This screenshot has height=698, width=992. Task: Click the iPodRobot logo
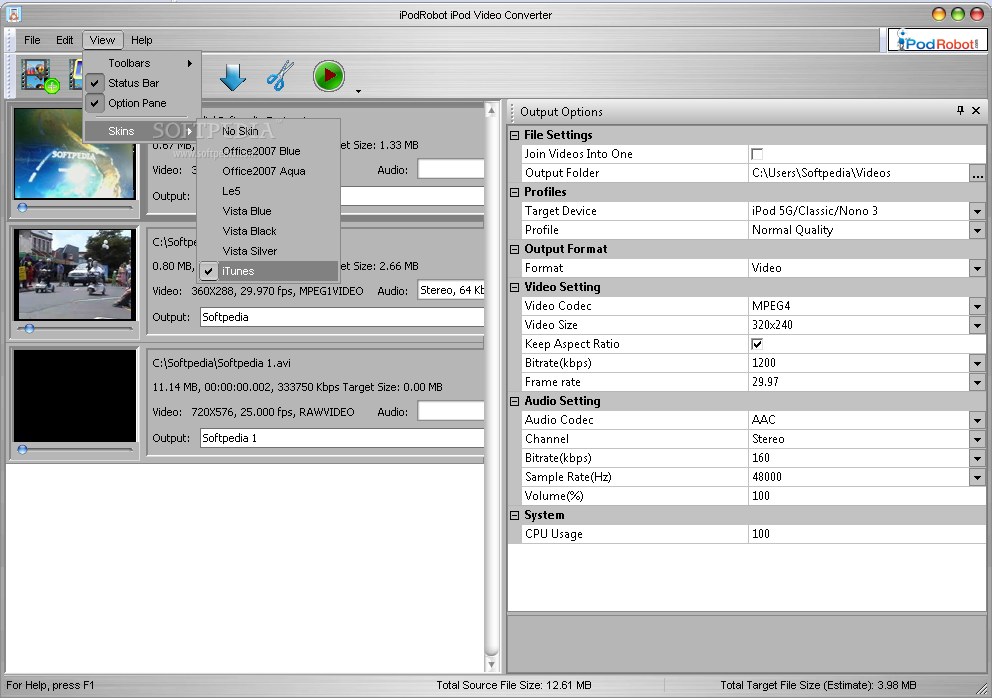coord(938,40)
